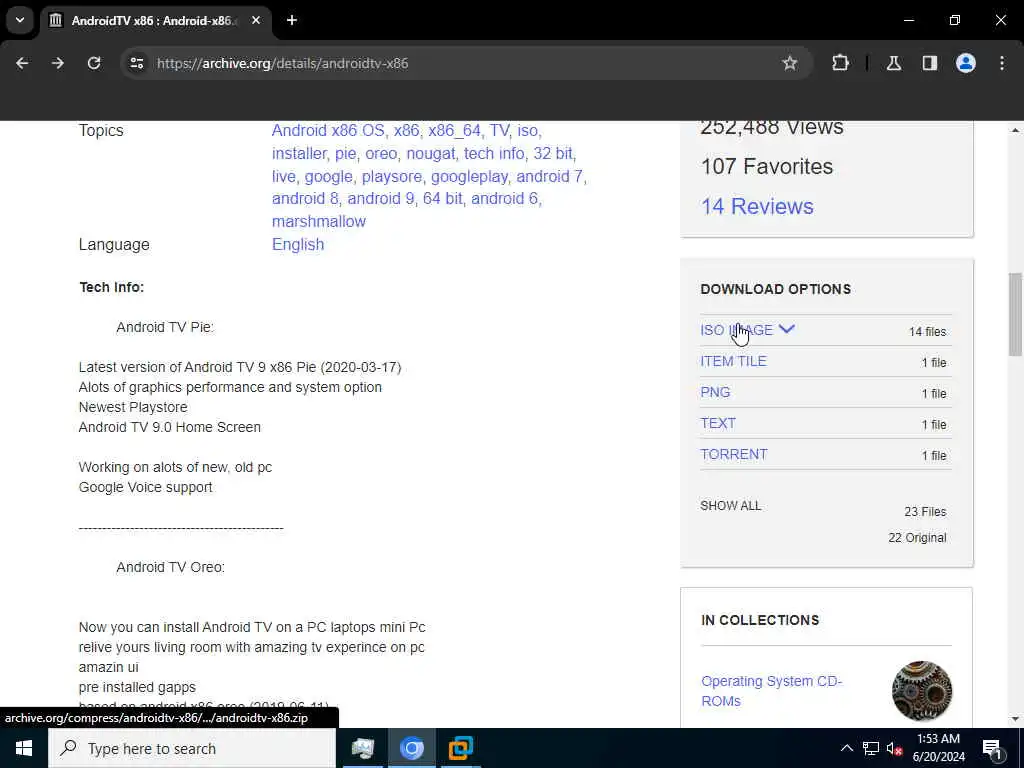Toggle the browser side panel

point(930,63)
